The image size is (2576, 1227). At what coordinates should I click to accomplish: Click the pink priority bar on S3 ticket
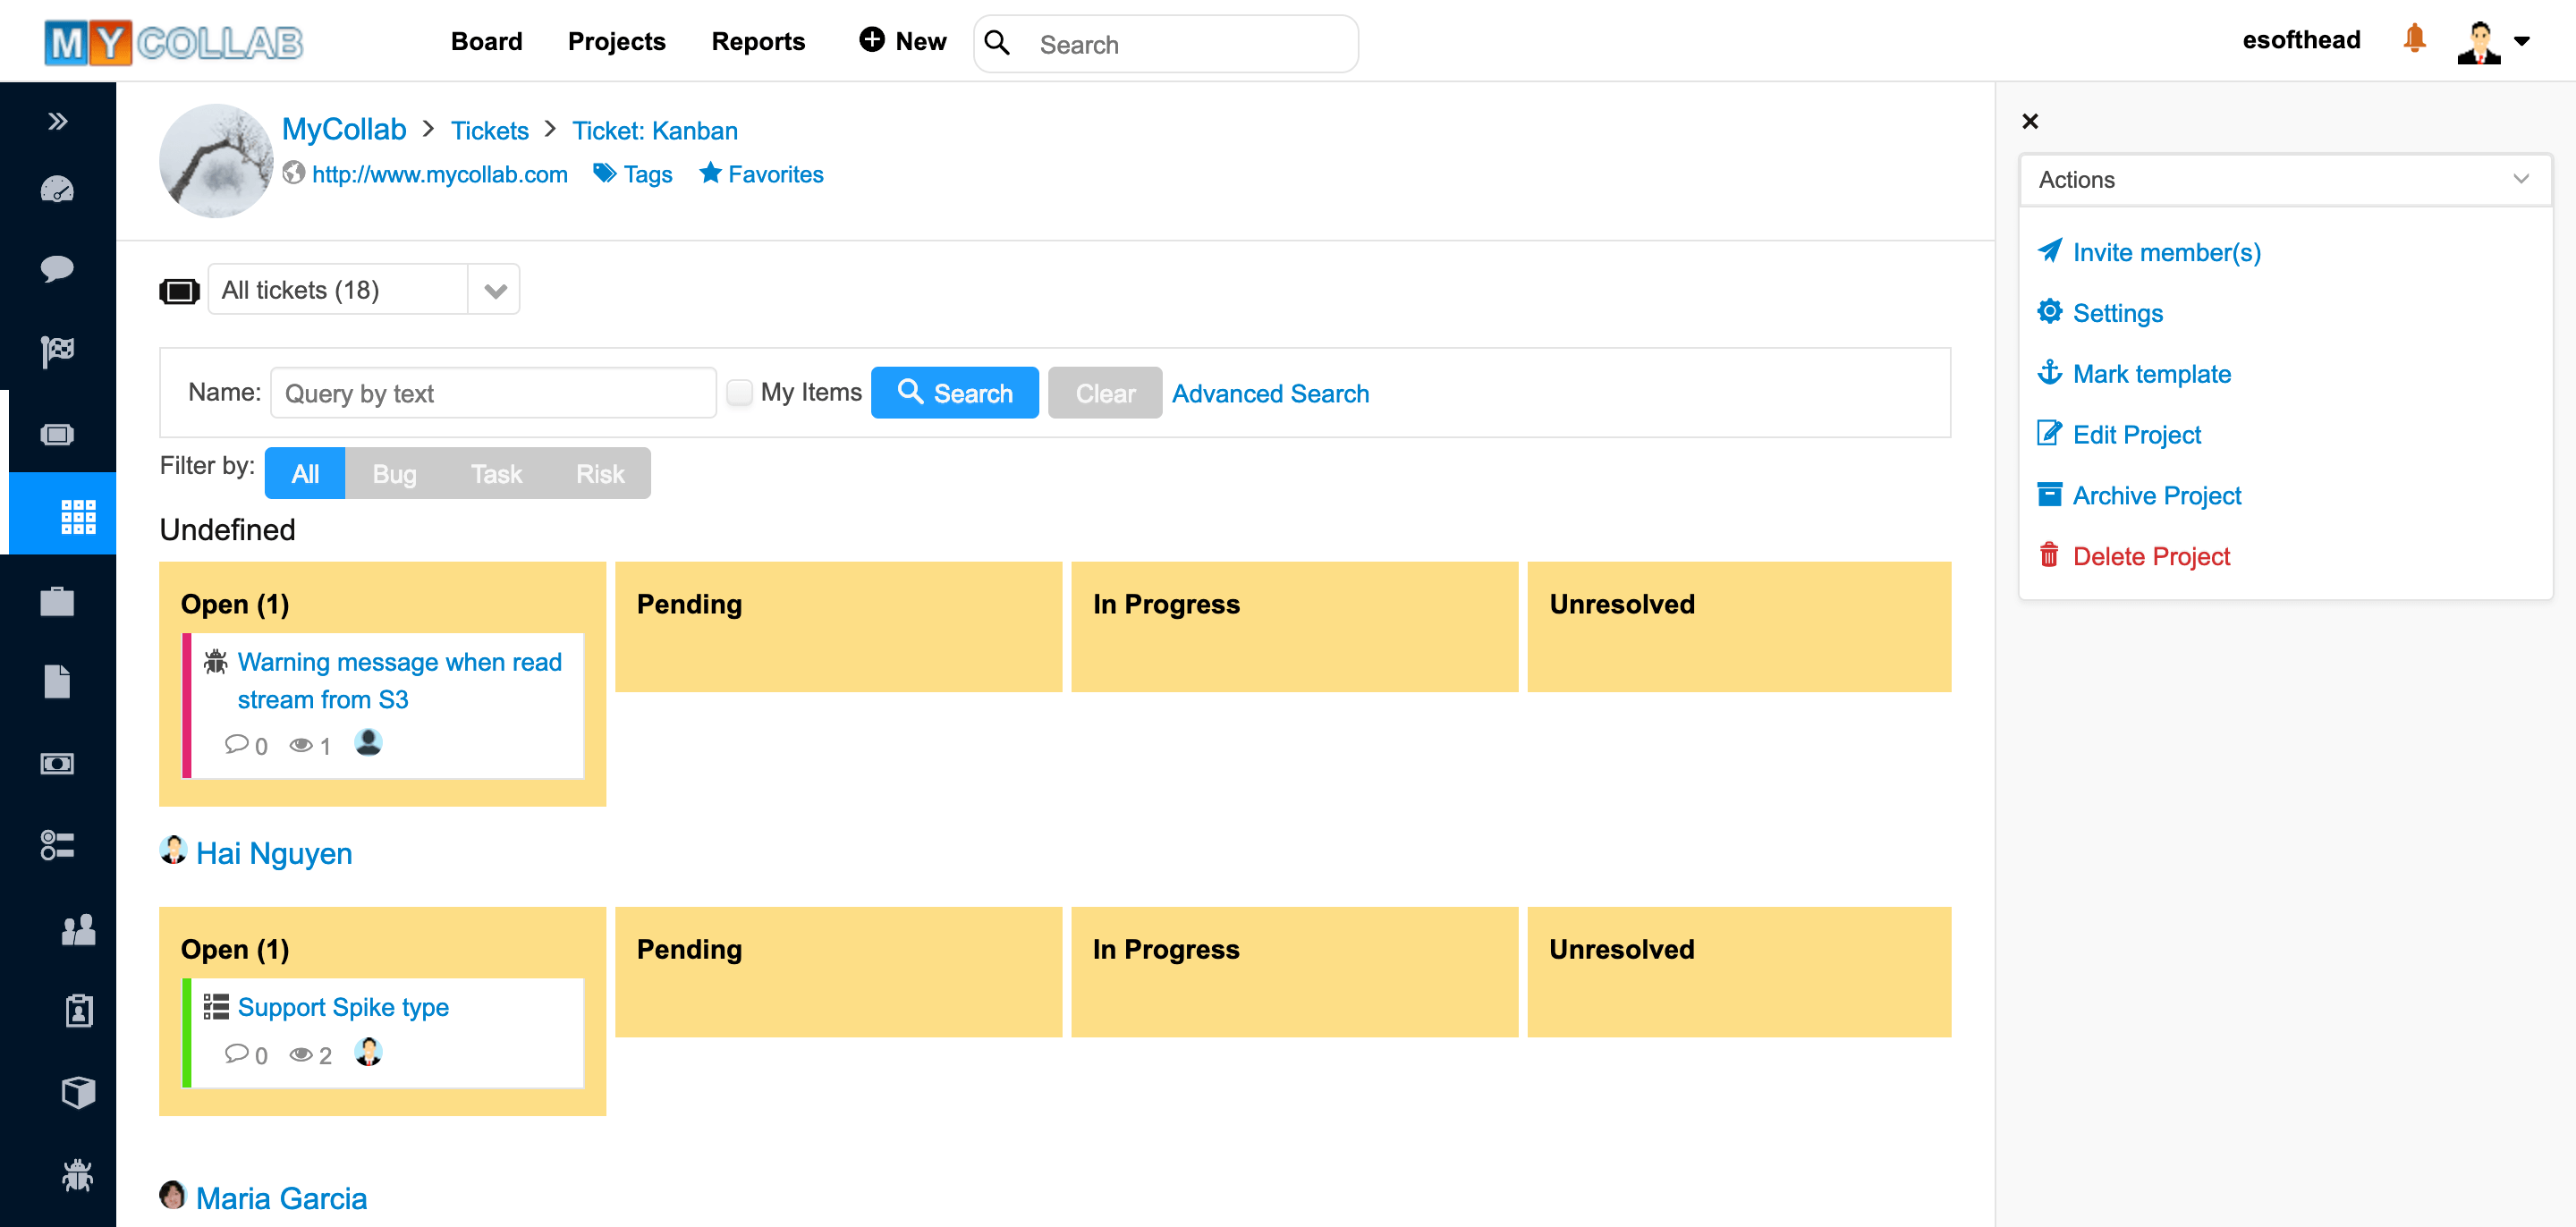pyautogui.click(x=187, y=705)
